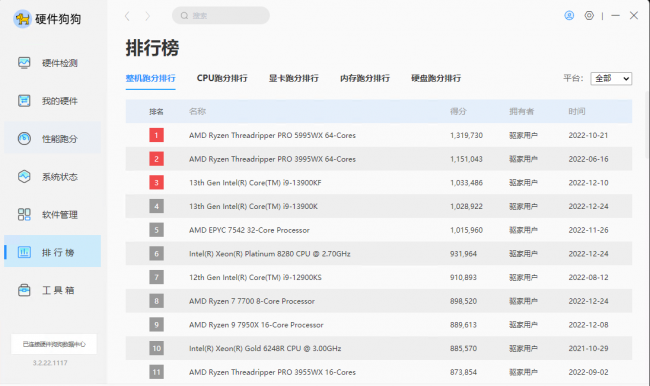Open 我的硬件 sidebar icon
This screenshot has width=650, height=386.
point(24,101)
